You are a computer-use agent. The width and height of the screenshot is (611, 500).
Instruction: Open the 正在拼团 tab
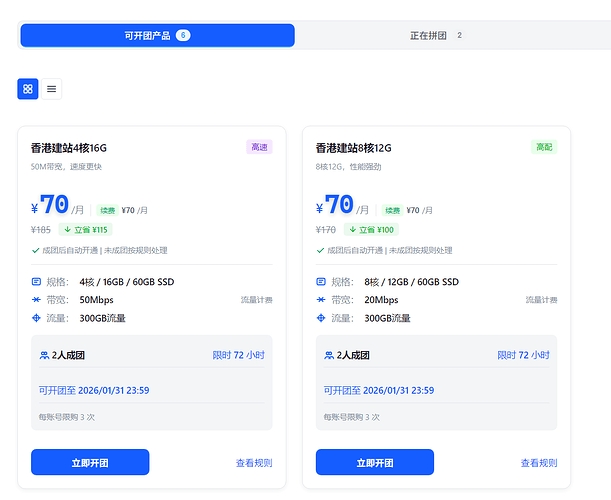click(435, 35)
